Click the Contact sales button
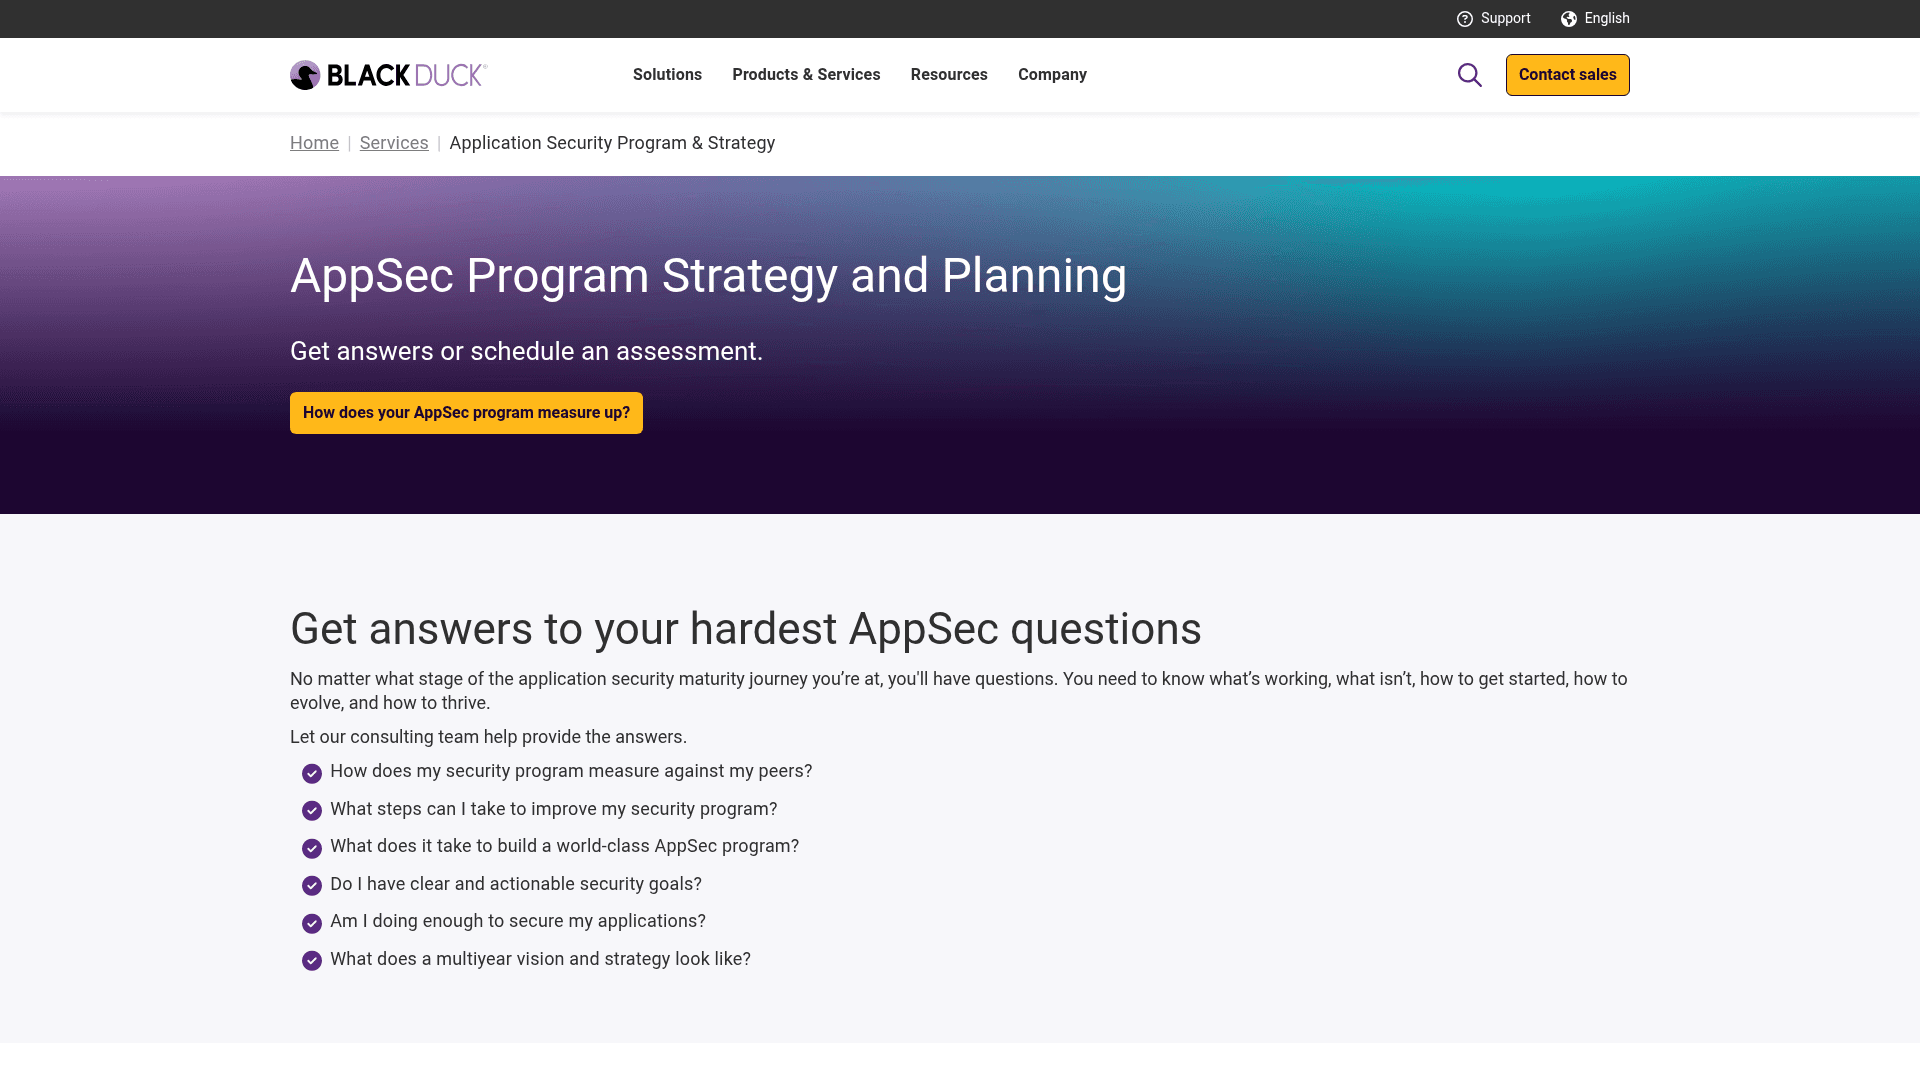The height and width of the screenshot is (1080, 1920). coord(1567,74)
